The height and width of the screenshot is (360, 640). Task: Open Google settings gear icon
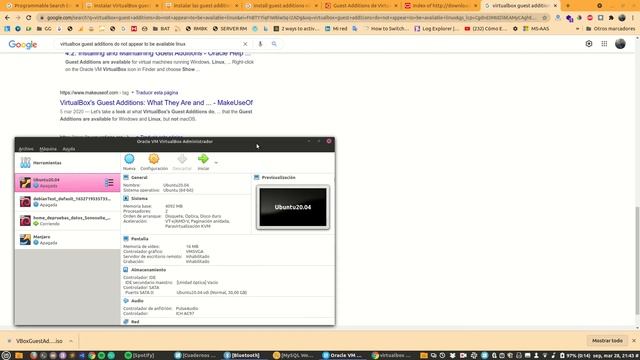click(x=589, y=44)
